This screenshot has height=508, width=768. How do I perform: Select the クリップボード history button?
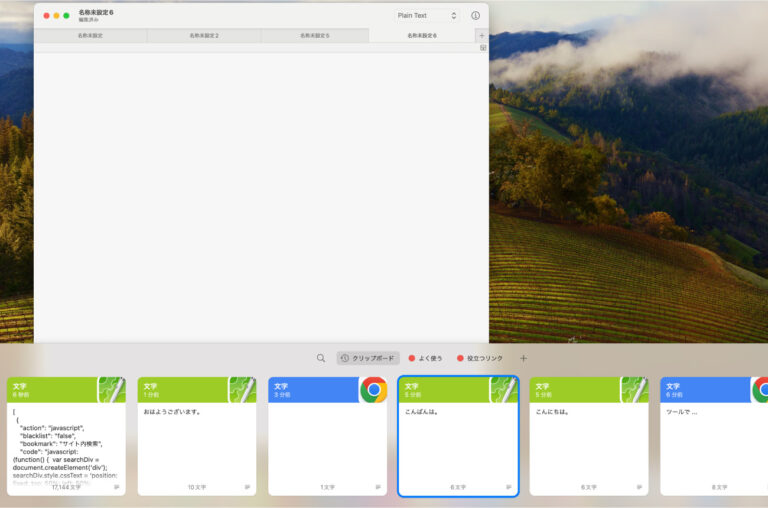(x=368, y=358)
